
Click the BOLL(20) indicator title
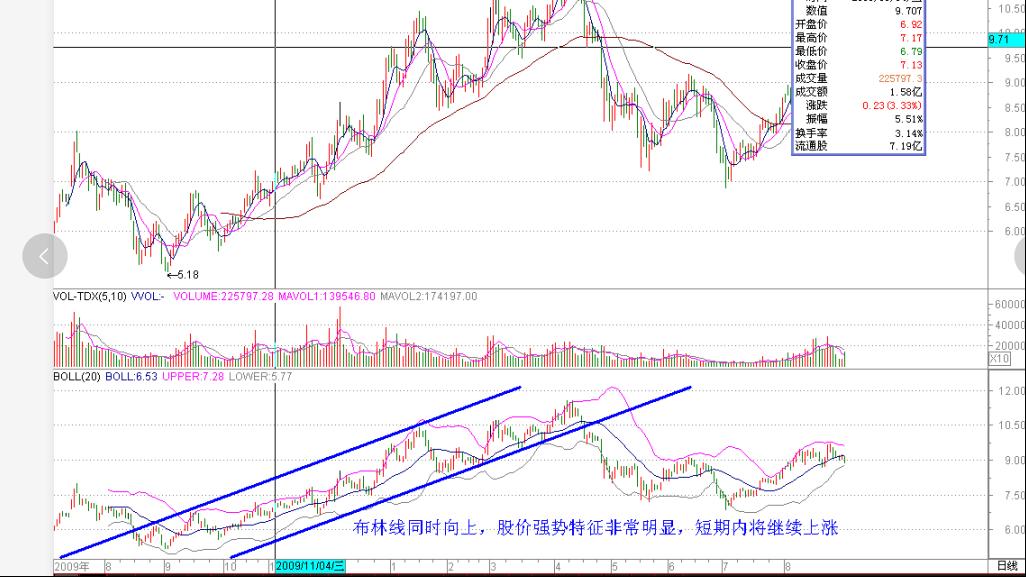pos(77,377)
